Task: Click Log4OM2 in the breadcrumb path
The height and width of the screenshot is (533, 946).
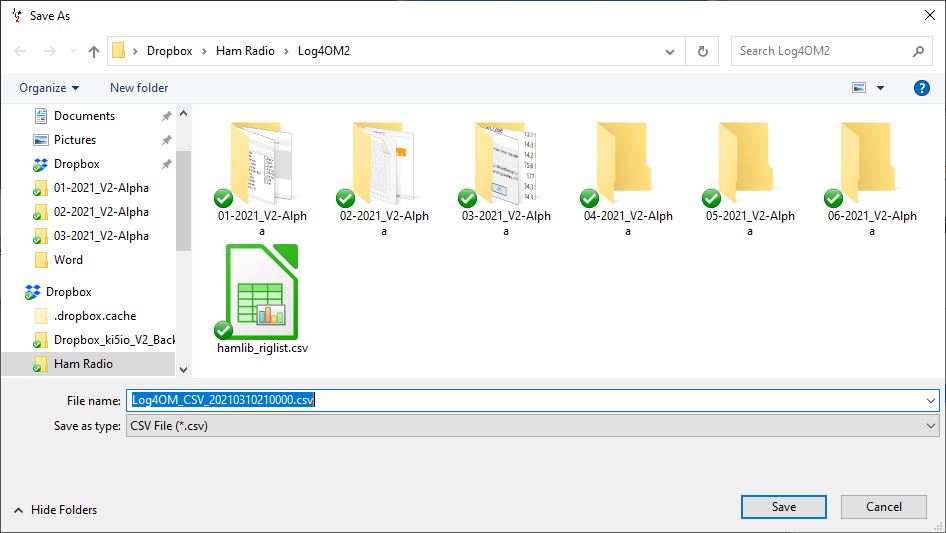Action: pyautogui.click(x=324, y=51)
